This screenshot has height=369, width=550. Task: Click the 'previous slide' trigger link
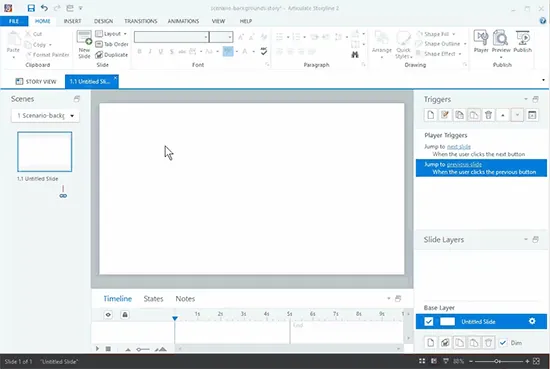[464, 165]
